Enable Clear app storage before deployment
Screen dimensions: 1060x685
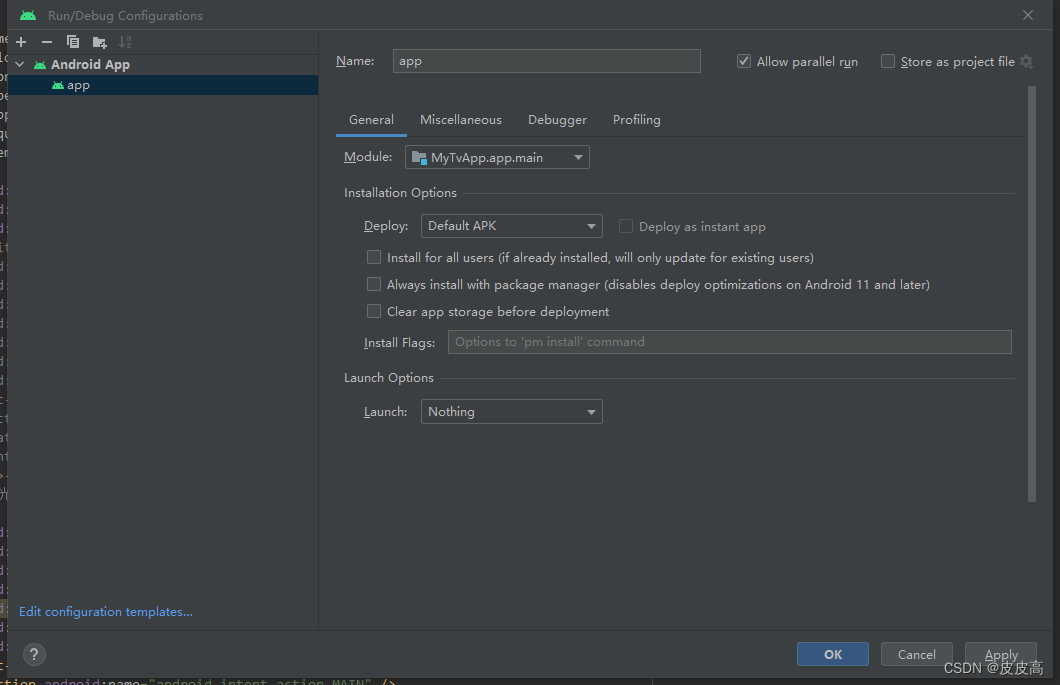[373, 311]
